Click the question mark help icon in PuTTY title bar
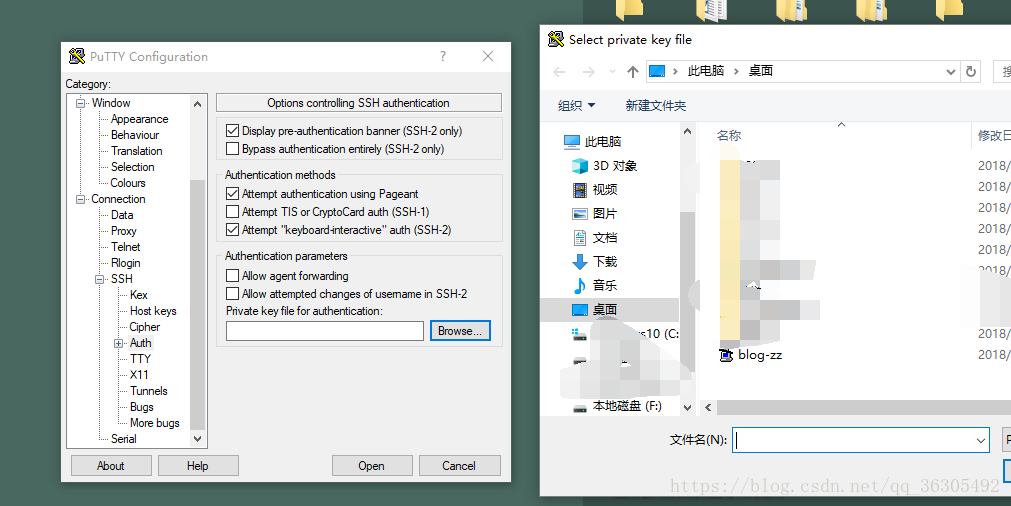This screenshot has height=506, width=1011. pyautogui.click(x=443, y=56)
